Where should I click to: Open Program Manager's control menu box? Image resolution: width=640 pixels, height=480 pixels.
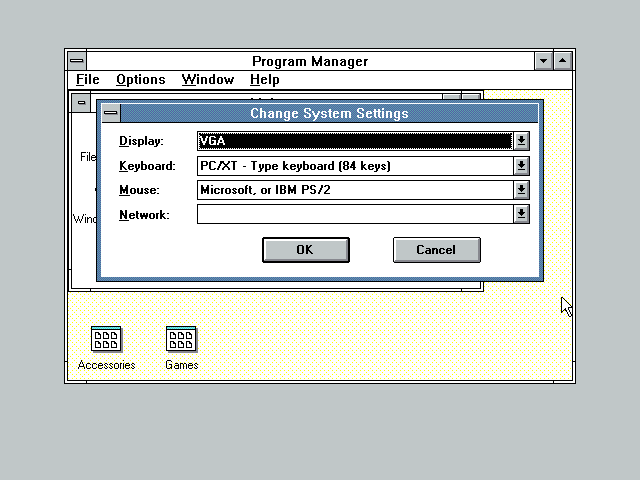[76, 61]
